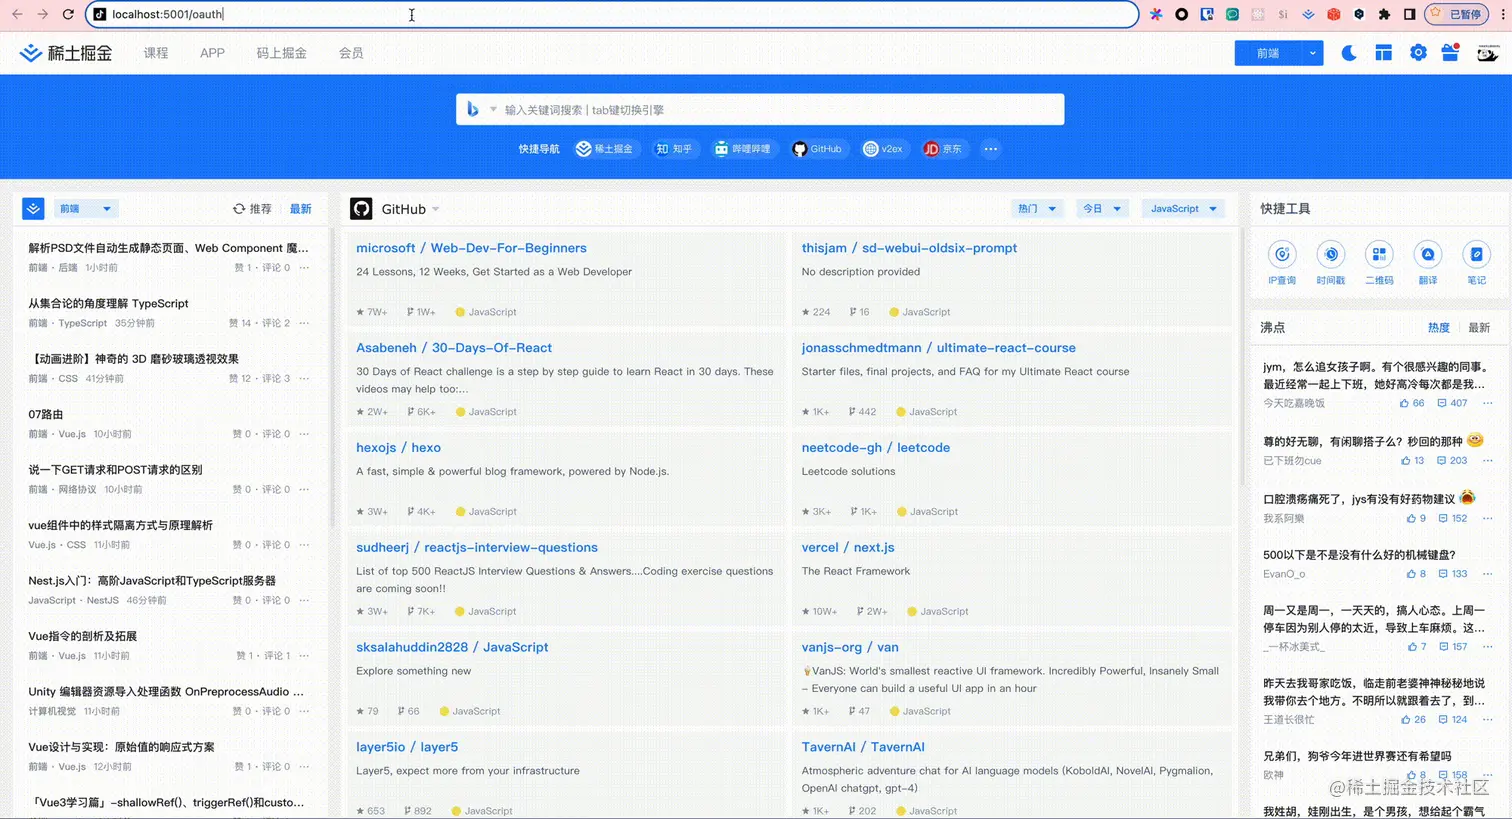The width and height of the screenshot is (1512, 819).
Task: Like the 王道长很忙 post with 26 likes
Action: (x=1413, y=719)
